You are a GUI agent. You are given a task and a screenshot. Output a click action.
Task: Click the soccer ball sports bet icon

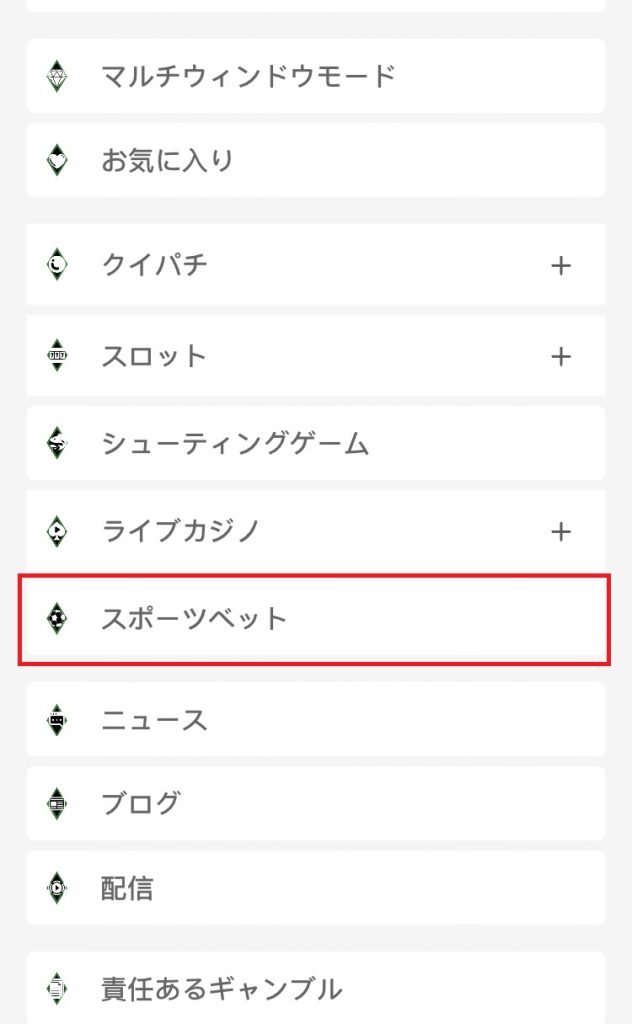pyautogui.click(x=57, y=619)
